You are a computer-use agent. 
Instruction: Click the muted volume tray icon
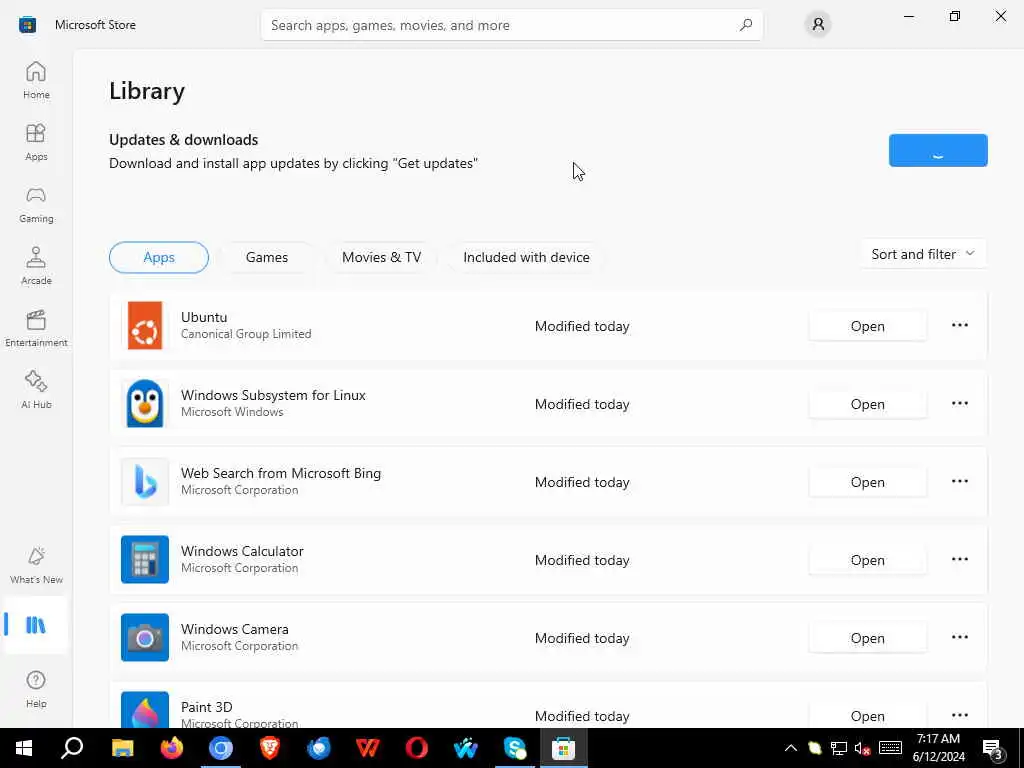point(862,748)
